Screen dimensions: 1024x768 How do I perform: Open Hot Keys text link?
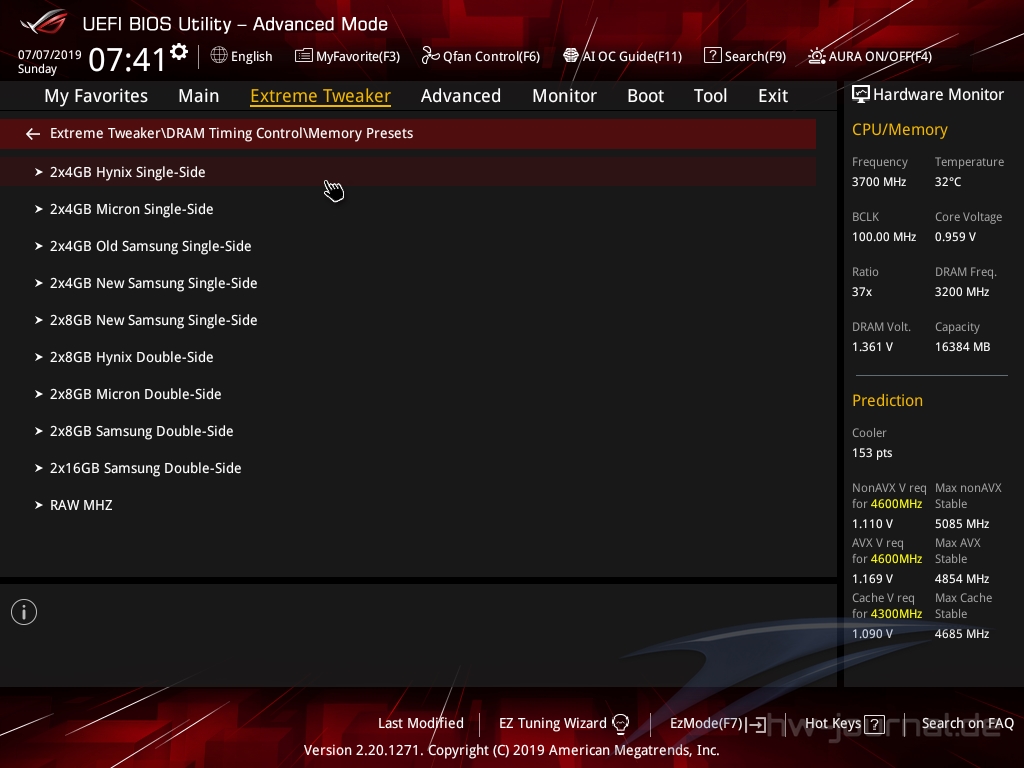tap(833, 724)
